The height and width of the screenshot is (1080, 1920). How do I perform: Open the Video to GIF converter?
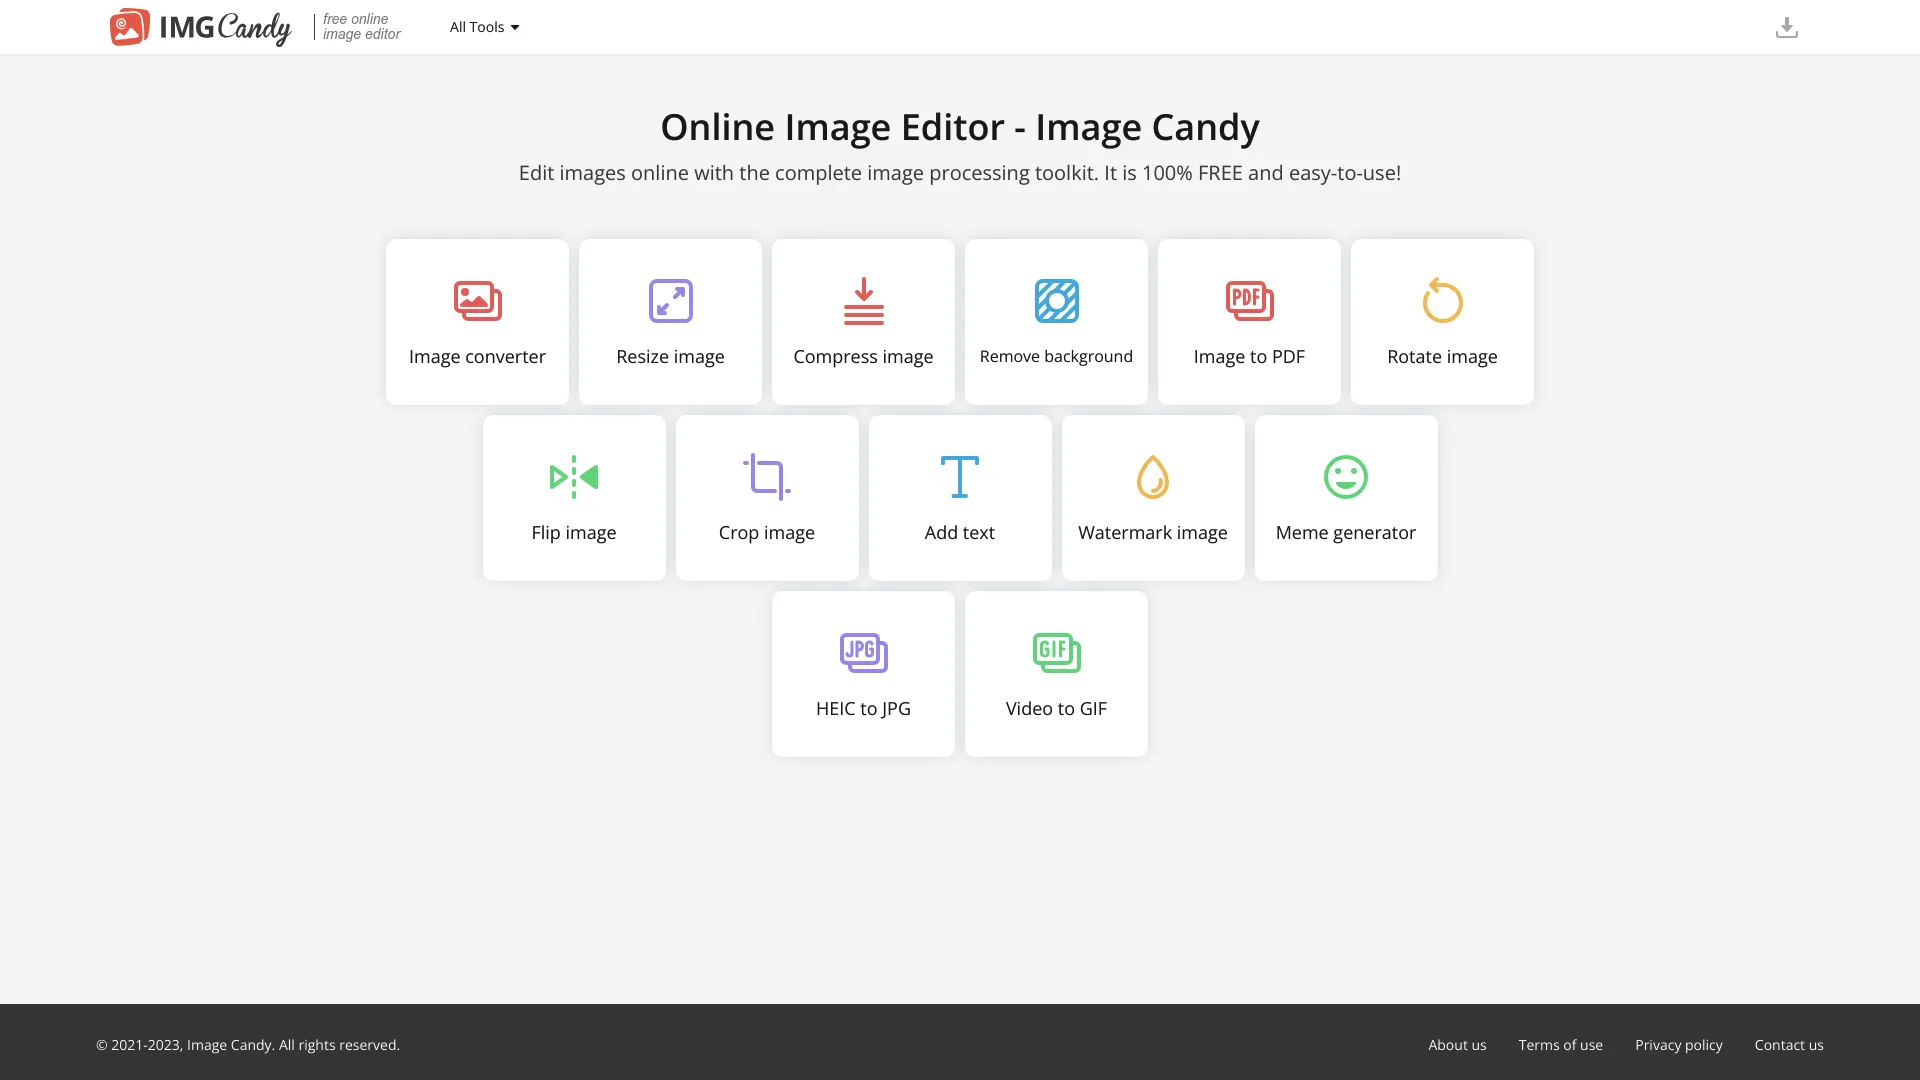click(x=1056, y=673)
